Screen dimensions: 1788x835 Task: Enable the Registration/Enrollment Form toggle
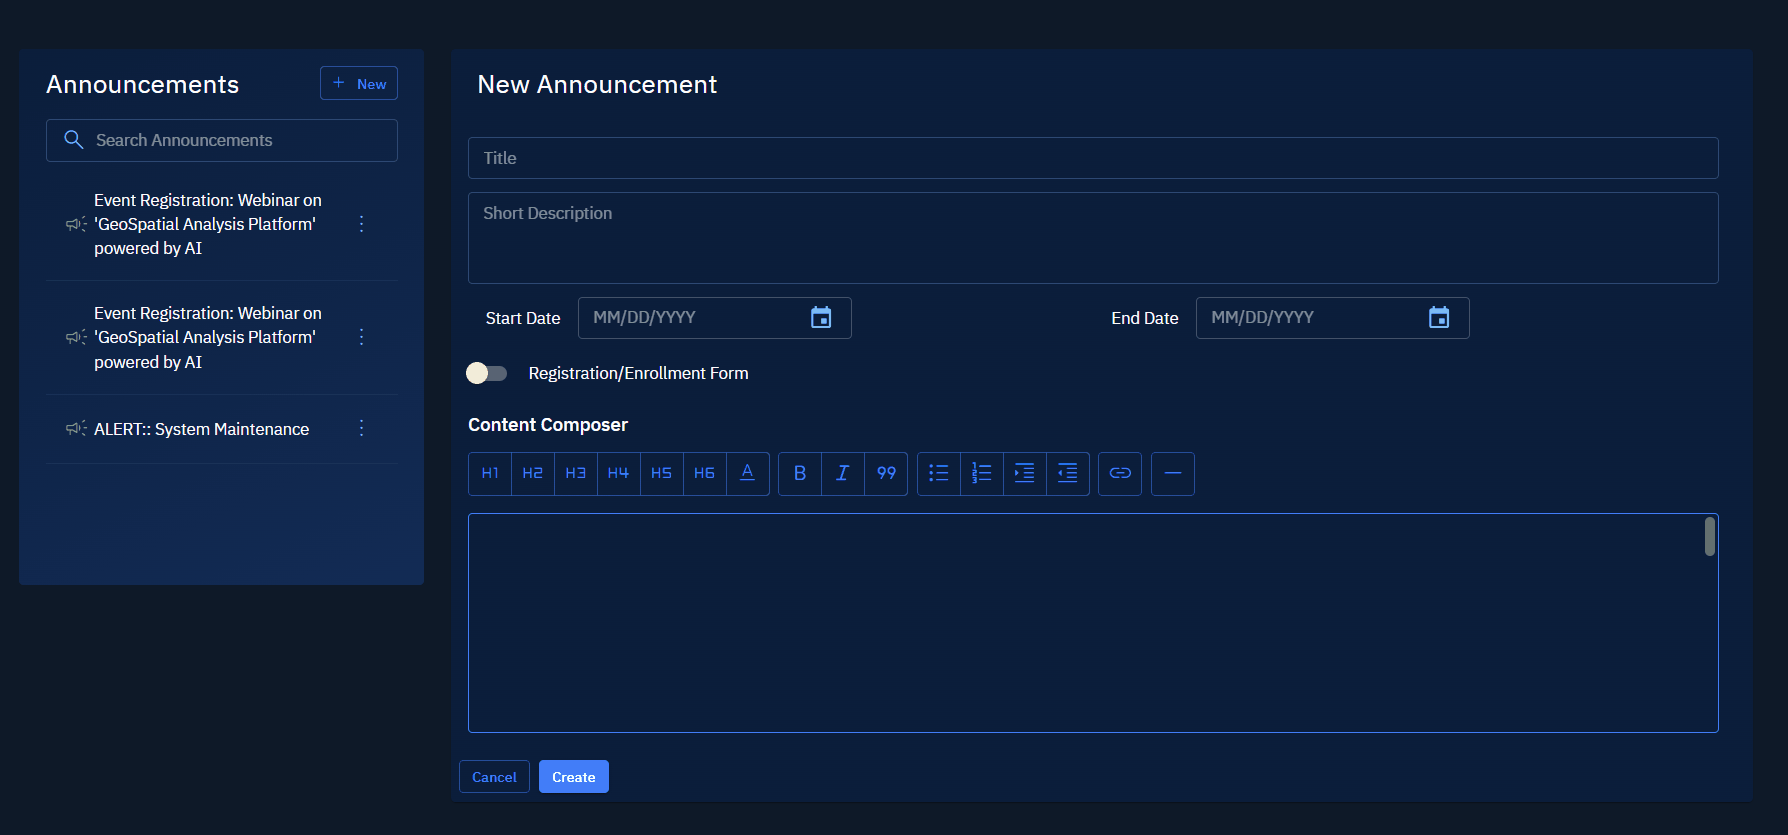pyautogui.click(x=487, y=373)
